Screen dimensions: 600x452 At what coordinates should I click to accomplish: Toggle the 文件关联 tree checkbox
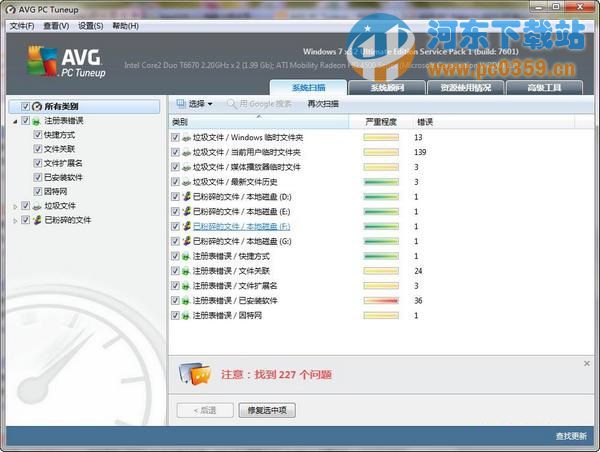click(38, 149)
